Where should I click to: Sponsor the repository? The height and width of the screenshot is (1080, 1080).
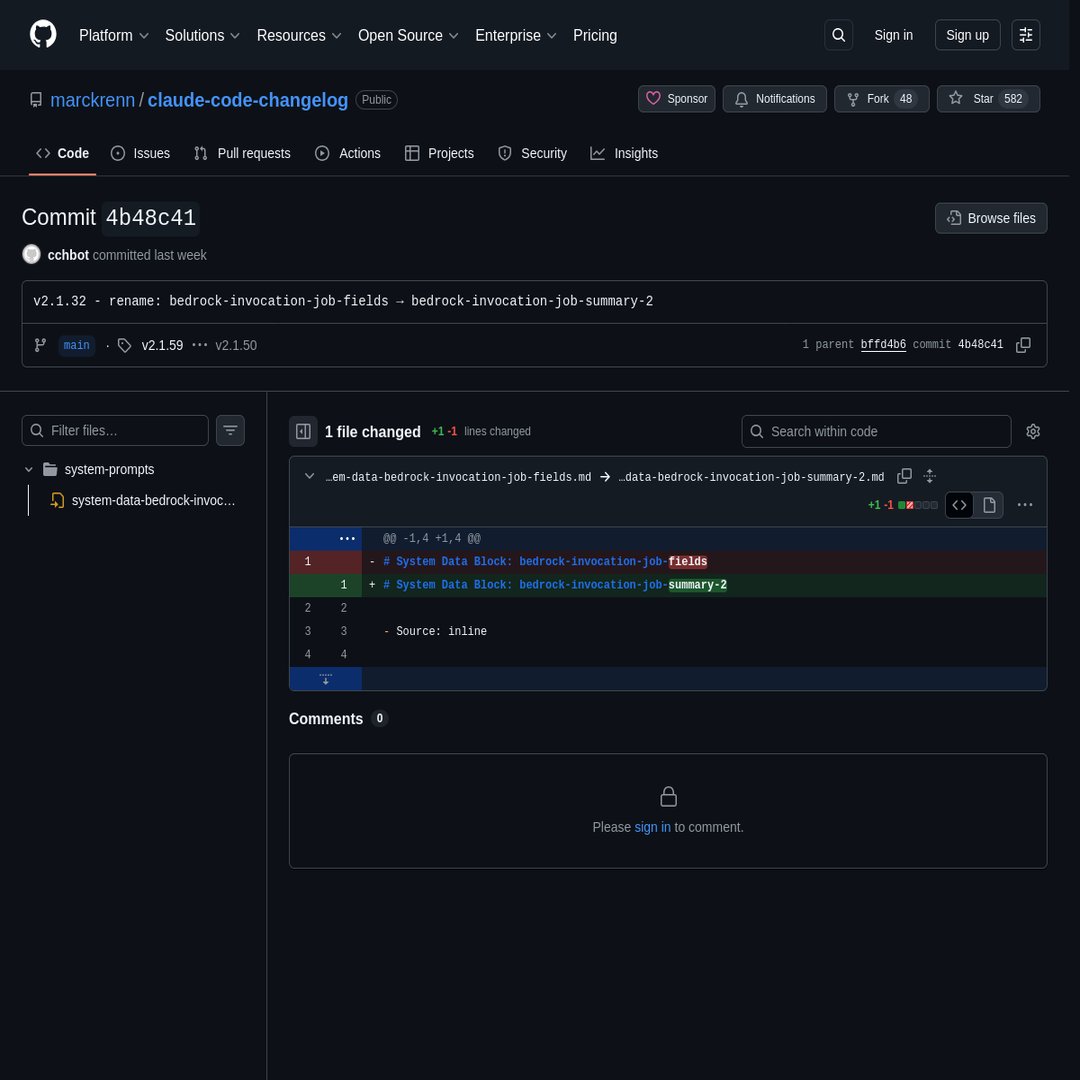(x=676, y=99)
